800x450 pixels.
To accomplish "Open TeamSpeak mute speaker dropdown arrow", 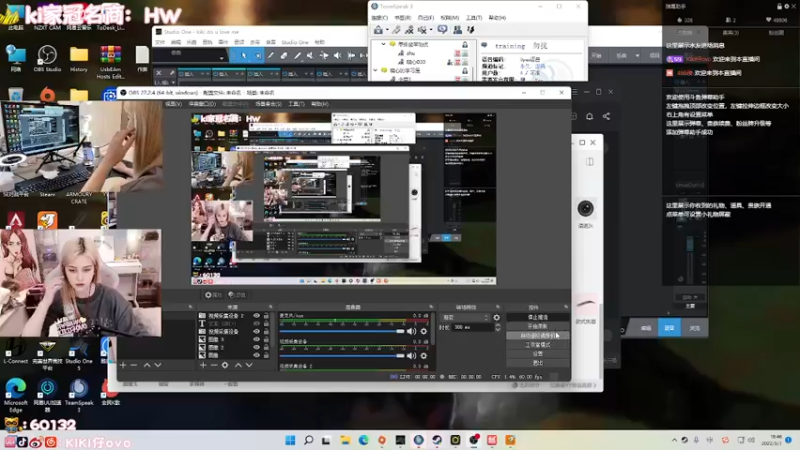I will tap(431, 30).
